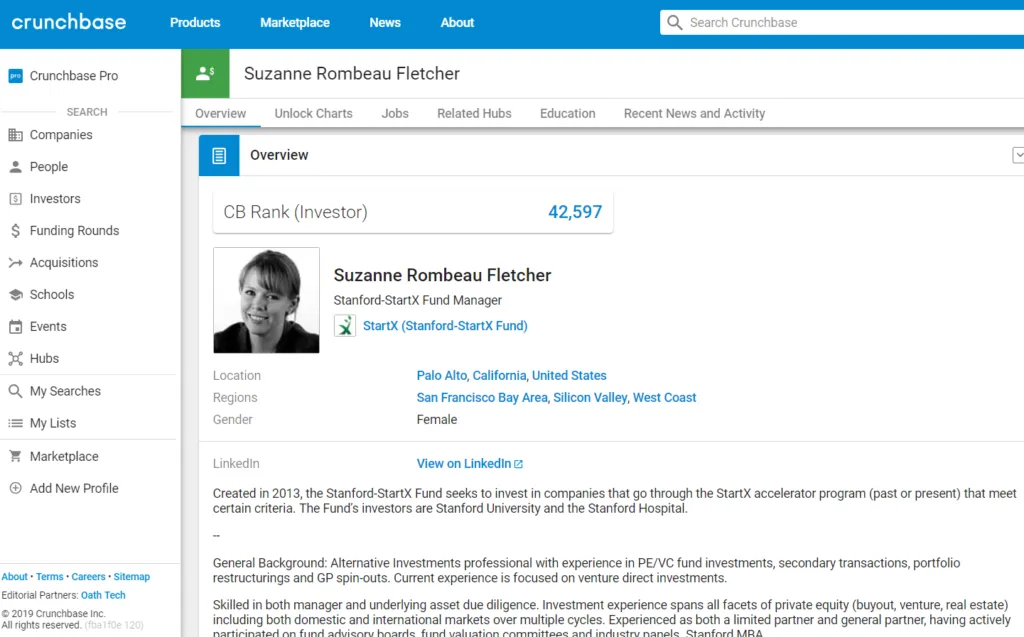1024x637 pixels.
Task: Click View on LinkedIn link
Action: pyautogui.click(x=464, y=464)
